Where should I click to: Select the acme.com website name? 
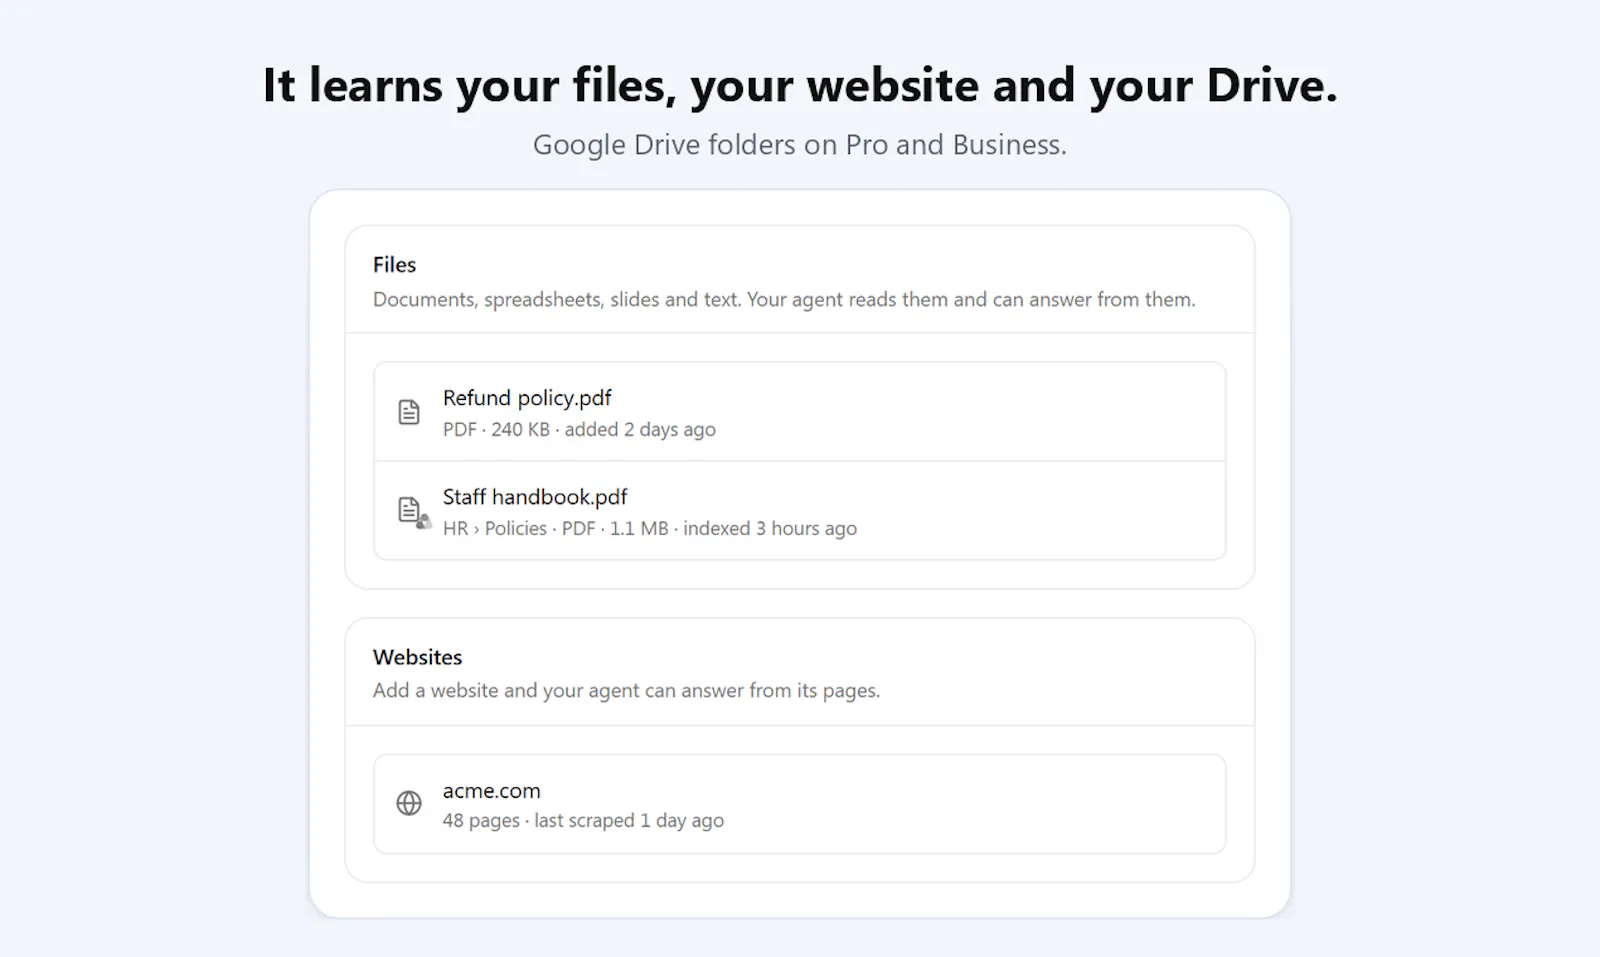(x=492, y=791)
